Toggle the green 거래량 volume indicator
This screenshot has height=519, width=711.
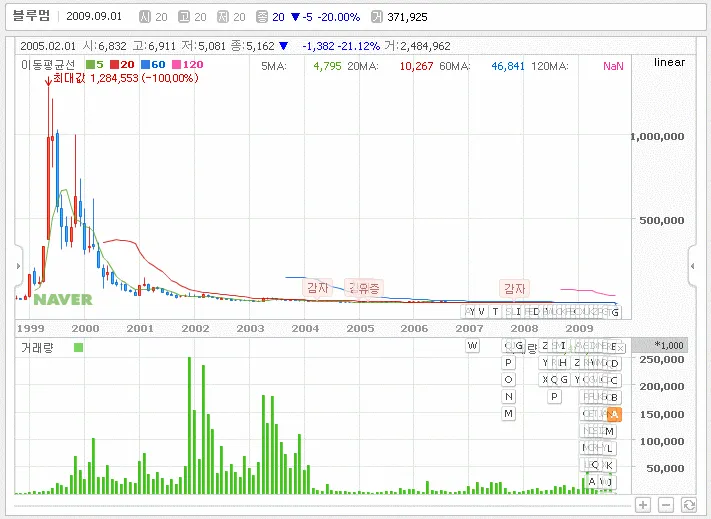click(x=79, y=347)
